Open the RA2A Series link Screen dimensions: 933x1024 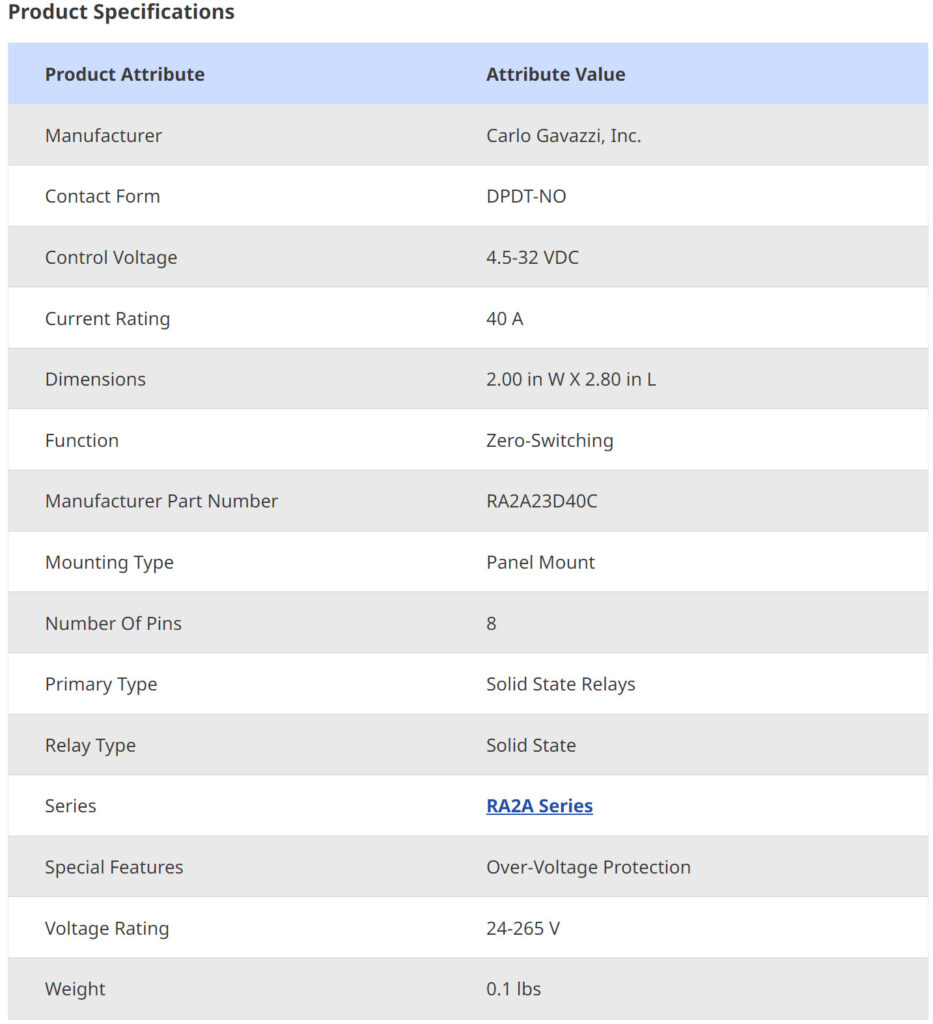point(539,806)
